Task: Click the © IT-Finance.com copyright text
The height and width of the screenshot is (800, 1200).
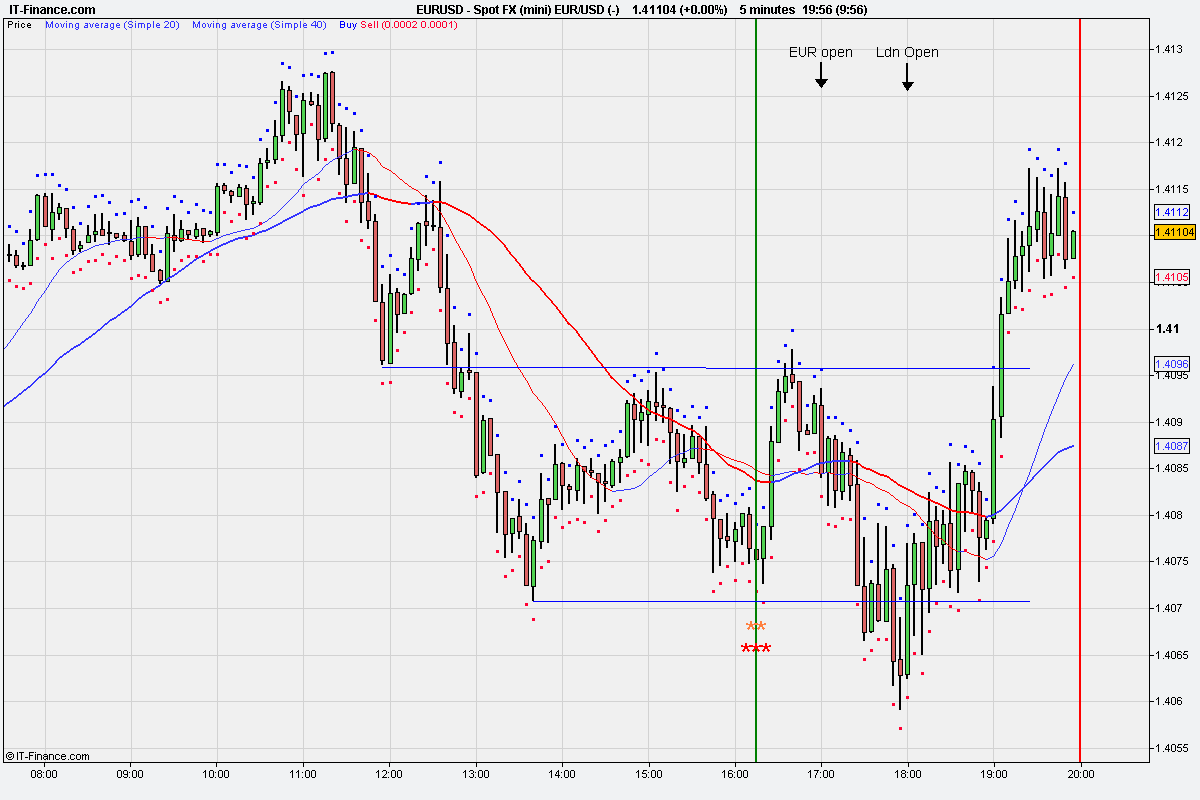Action: click(x=47, y=756)
